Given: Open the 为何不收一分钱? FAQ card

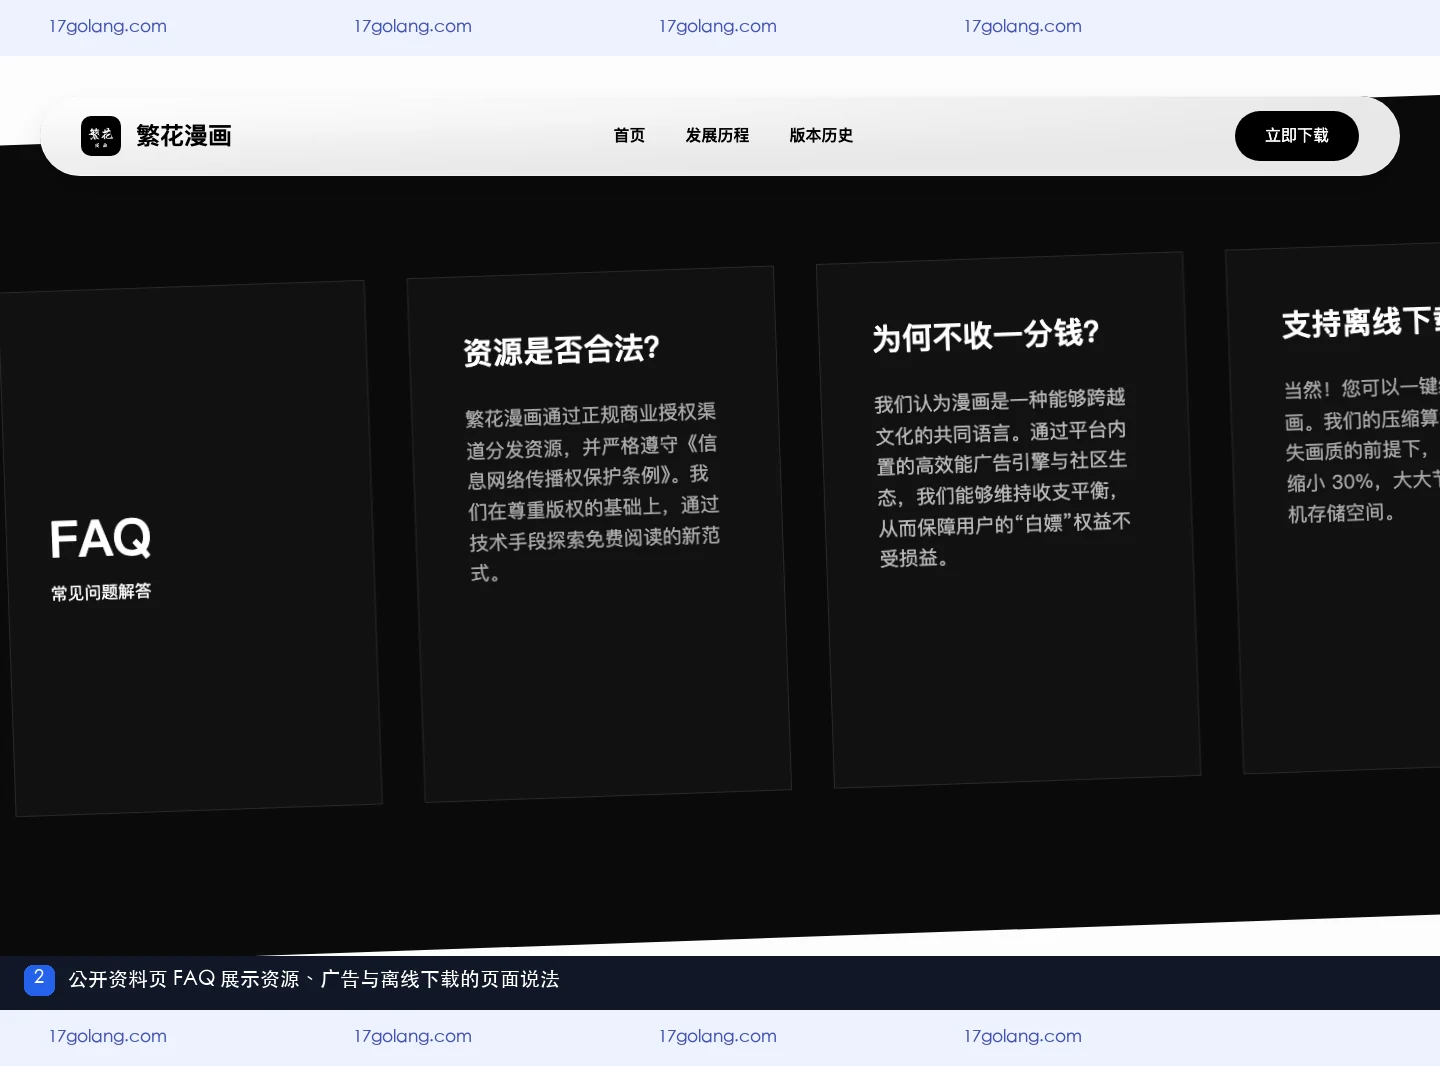Looking at the screenshot, I should coord(1008,520).
